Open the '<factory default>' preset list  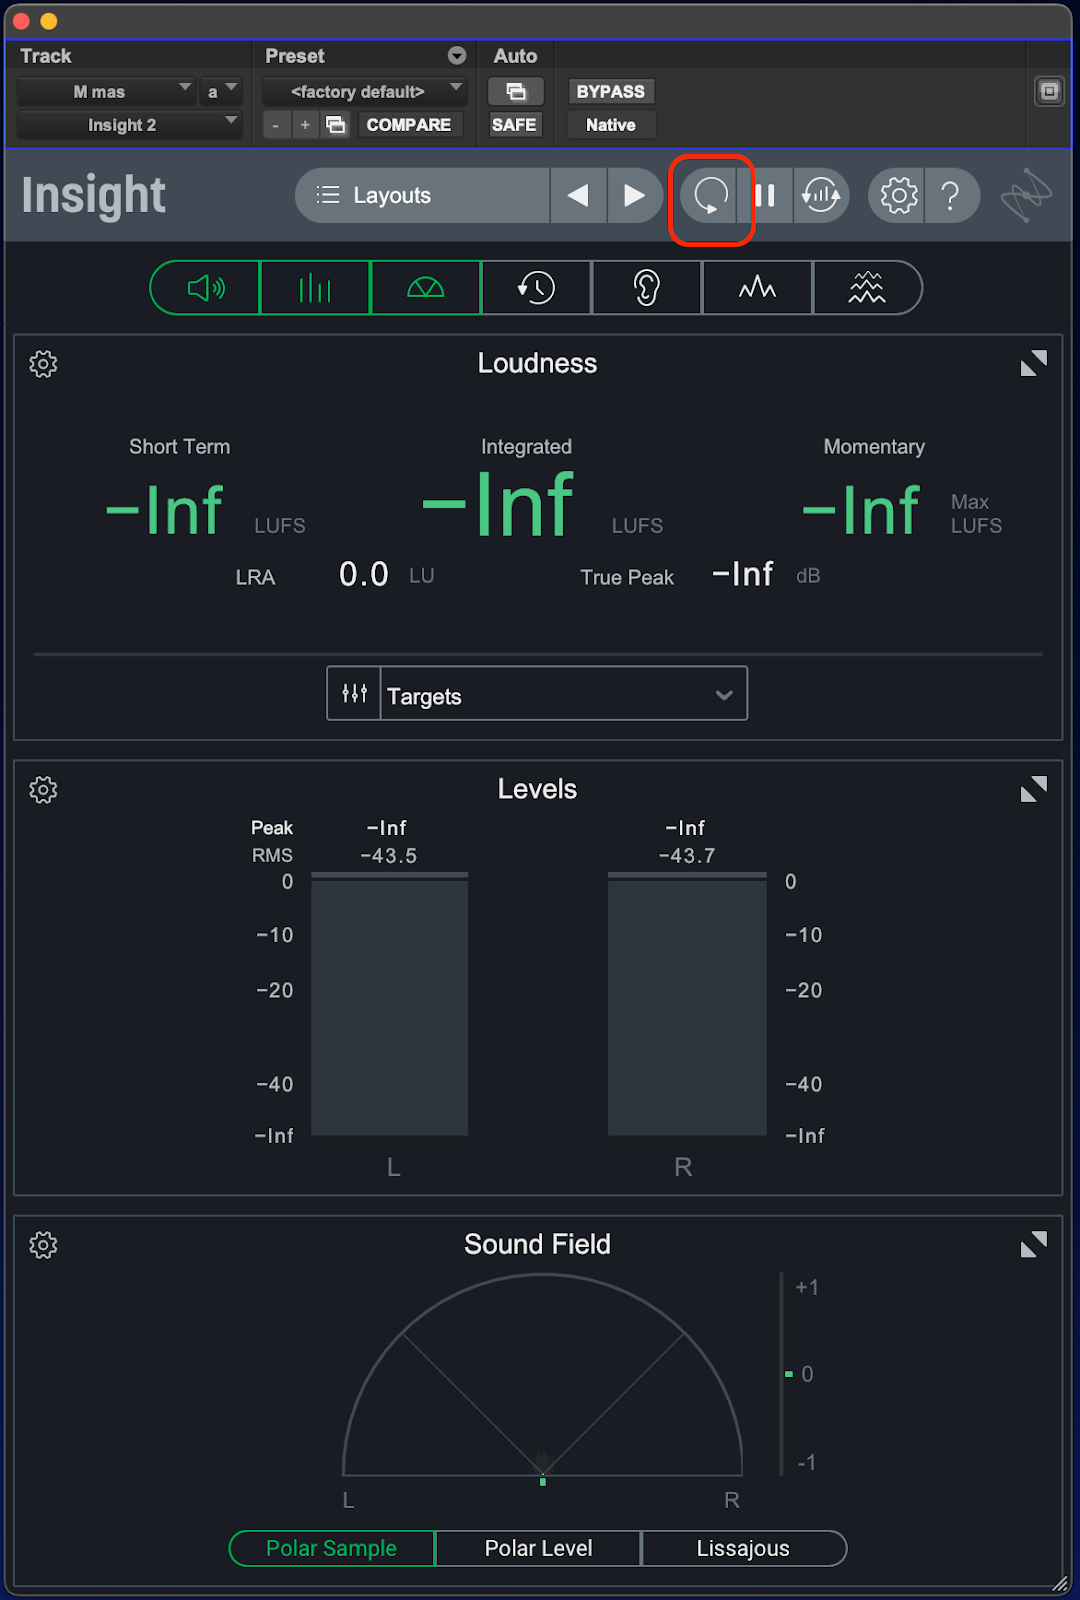click(365, 92)
